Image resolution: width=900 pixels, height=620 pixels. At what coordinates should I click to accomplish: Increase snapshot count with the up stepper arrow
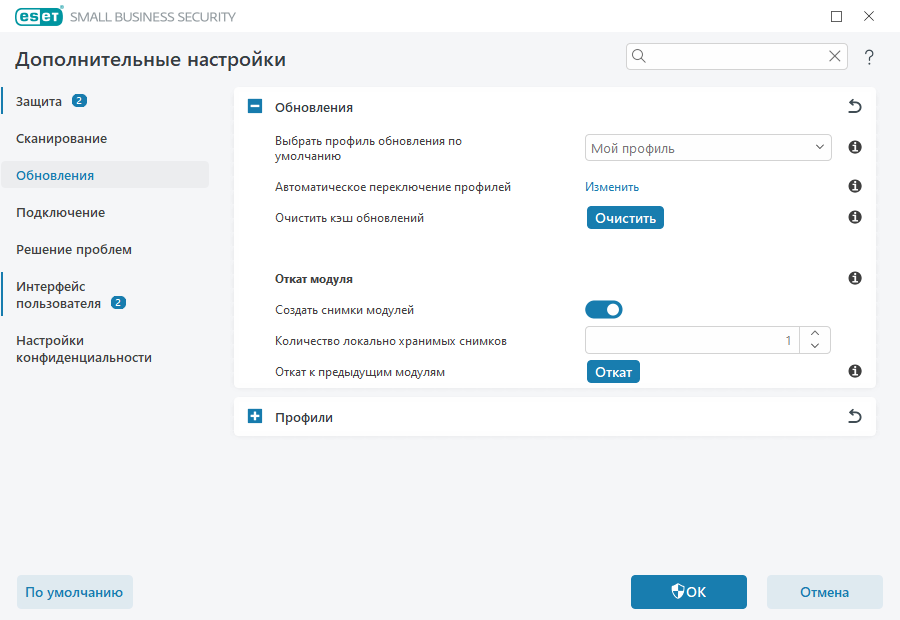pyautogui.click(x=815, y=334)
